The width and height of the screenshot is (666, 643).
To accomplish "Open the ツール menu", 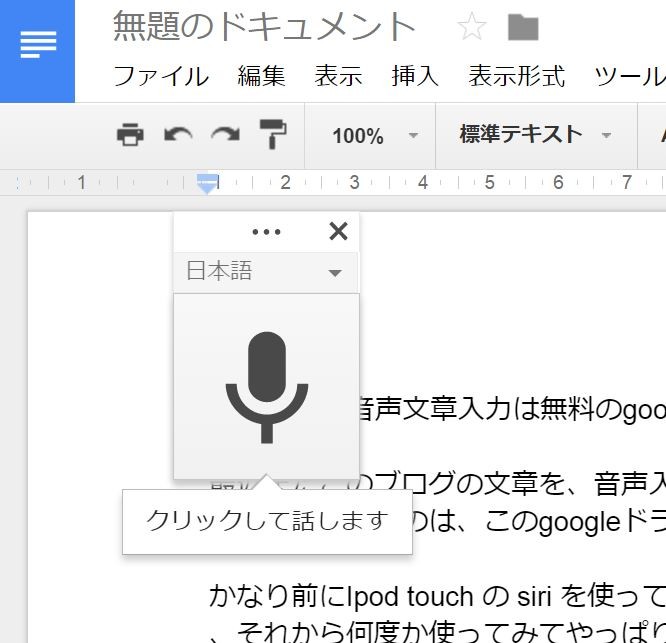I will pyautogui.click(x=630, y=76).
